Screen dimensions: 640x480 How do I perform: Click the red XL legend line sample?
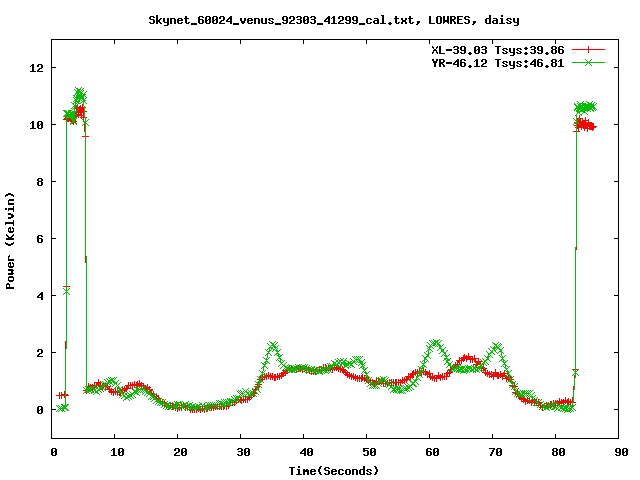pyautogui.click(x=588, y=50)
